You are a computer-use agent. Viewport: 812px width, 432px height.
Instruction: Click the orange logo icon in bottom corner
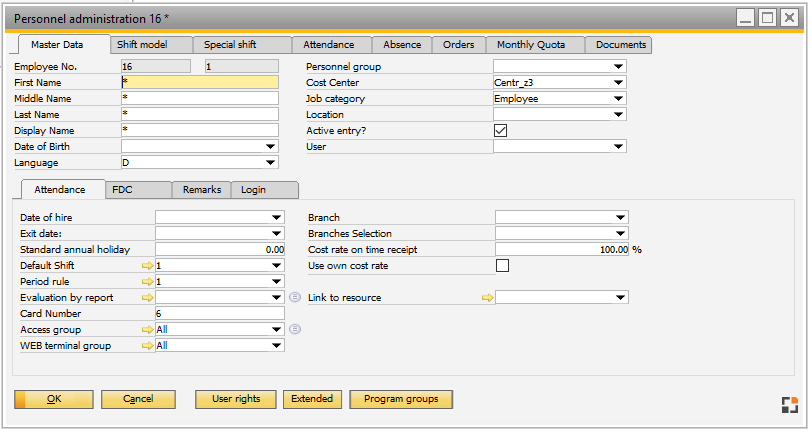tap(789, 404)
